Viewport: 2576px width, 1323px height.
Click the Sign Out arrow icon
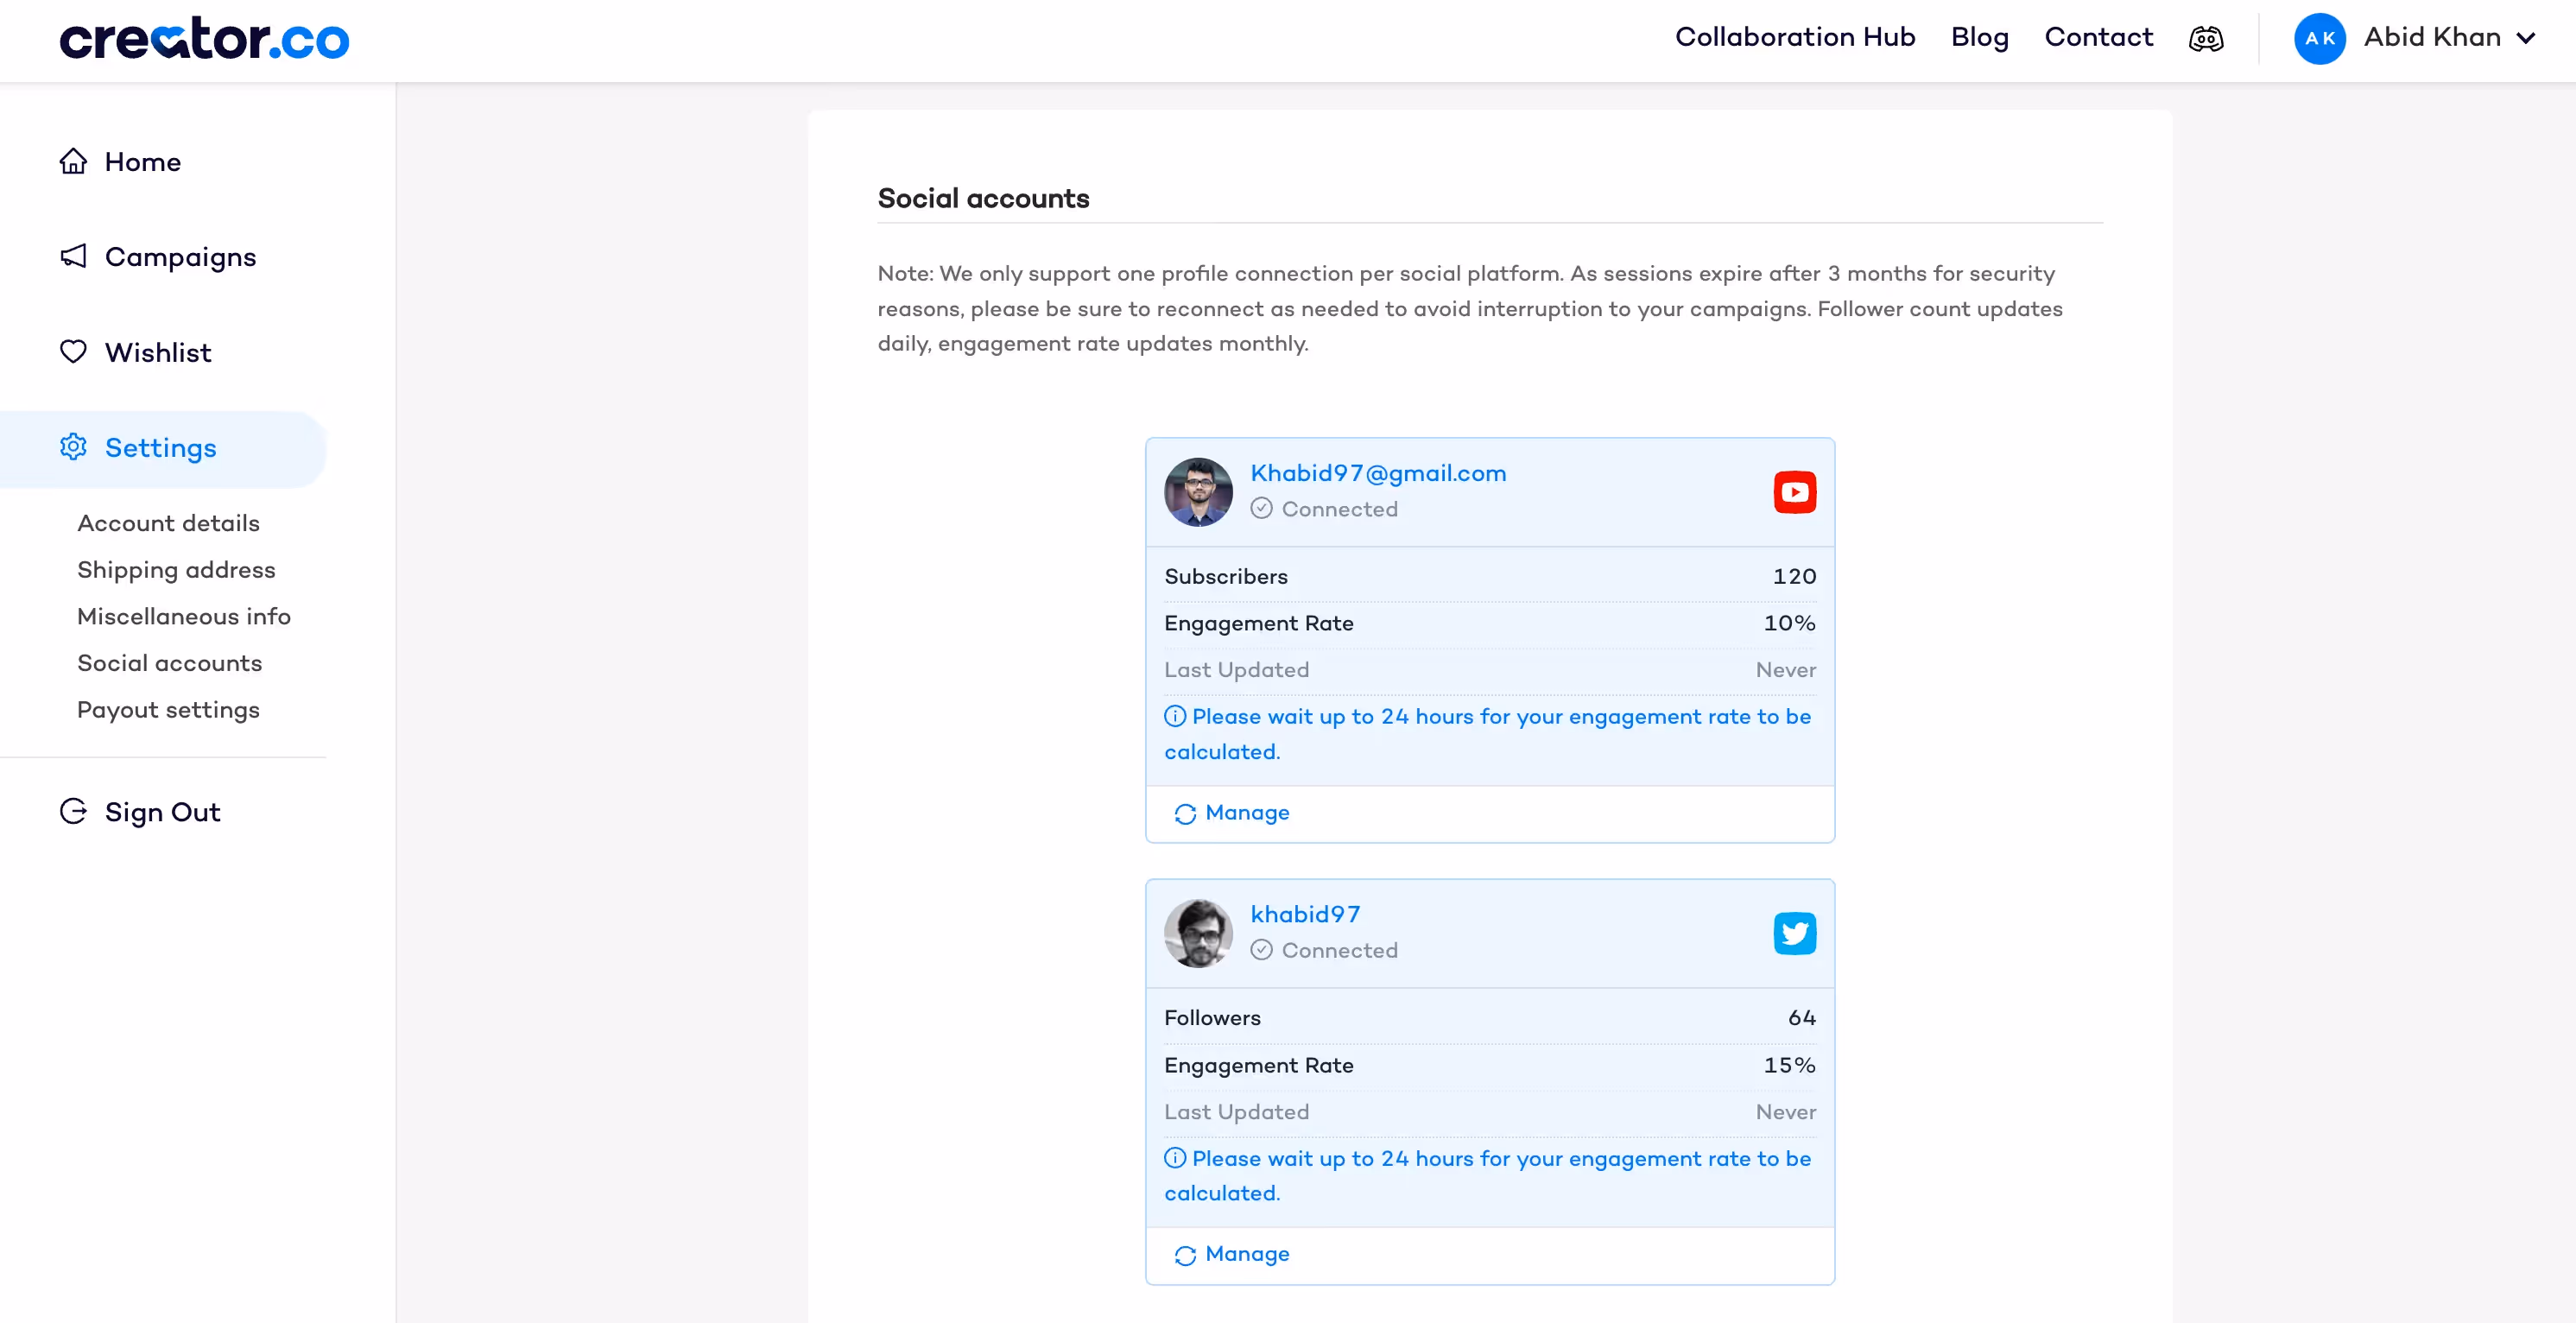coord(73,811)
